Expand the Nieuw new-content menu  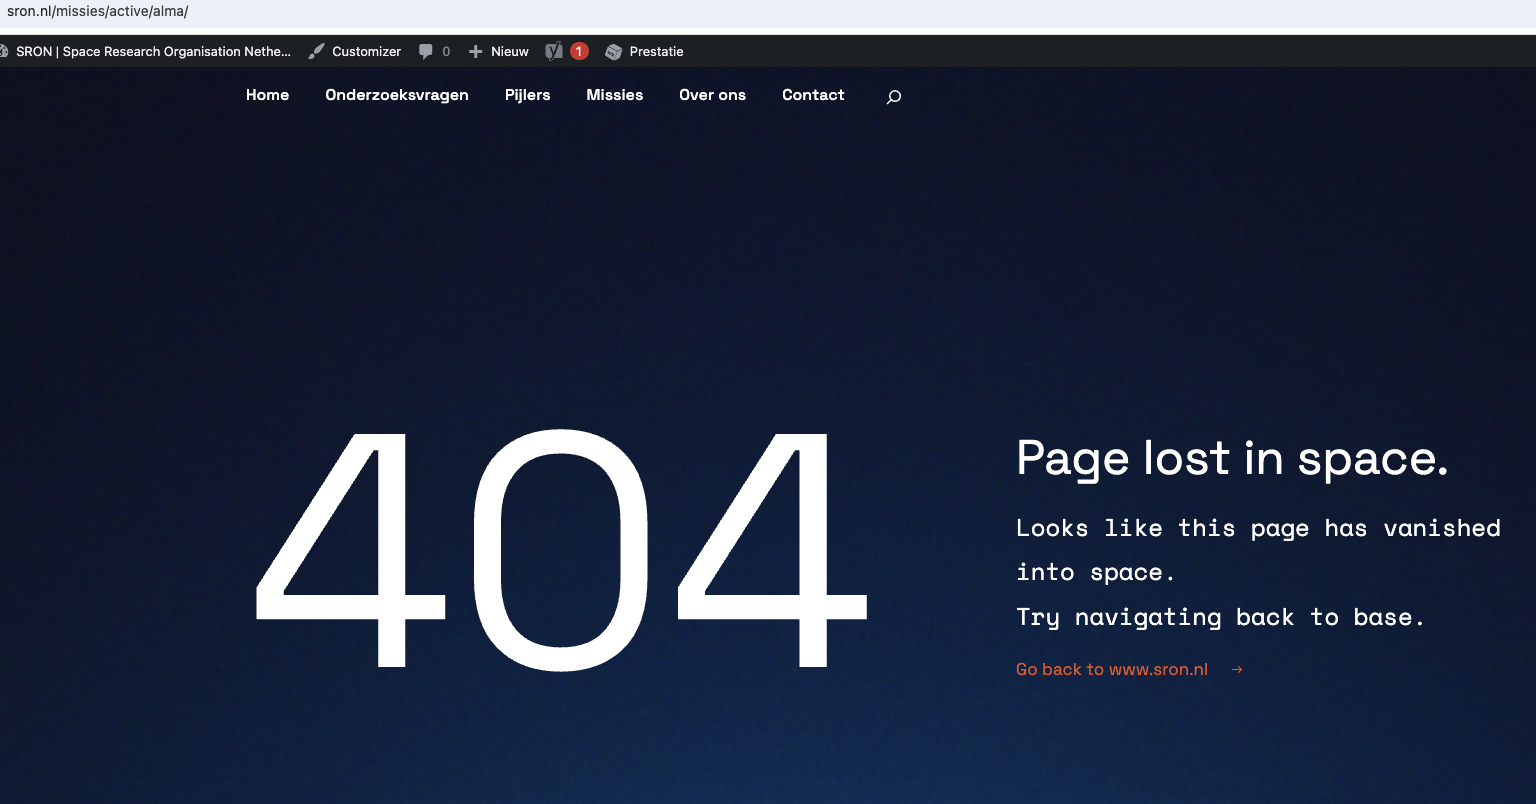point(510,51)
